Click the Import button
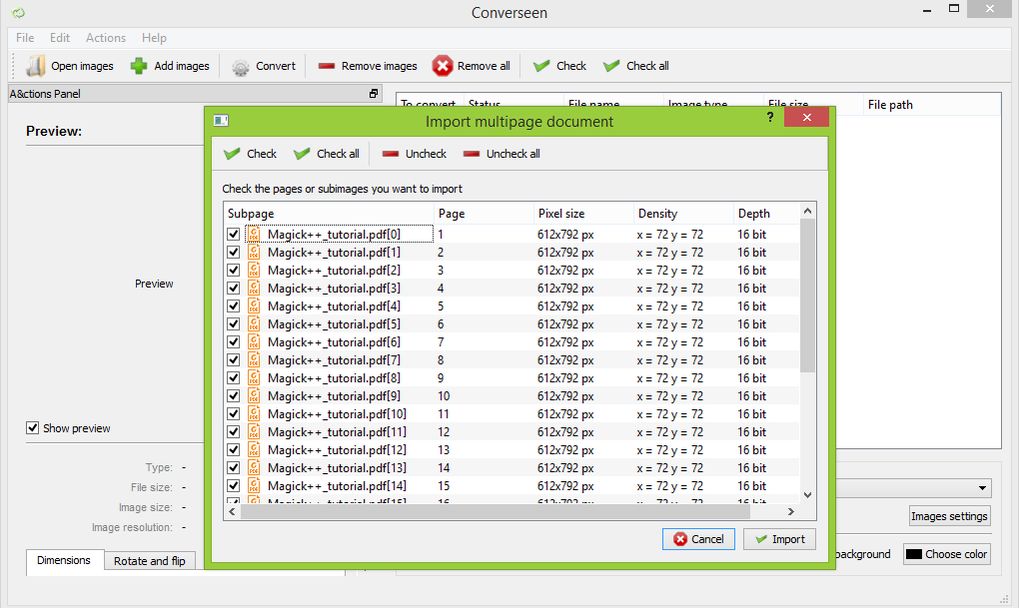This screenshot has width=1019, height=608. point(779,539)
